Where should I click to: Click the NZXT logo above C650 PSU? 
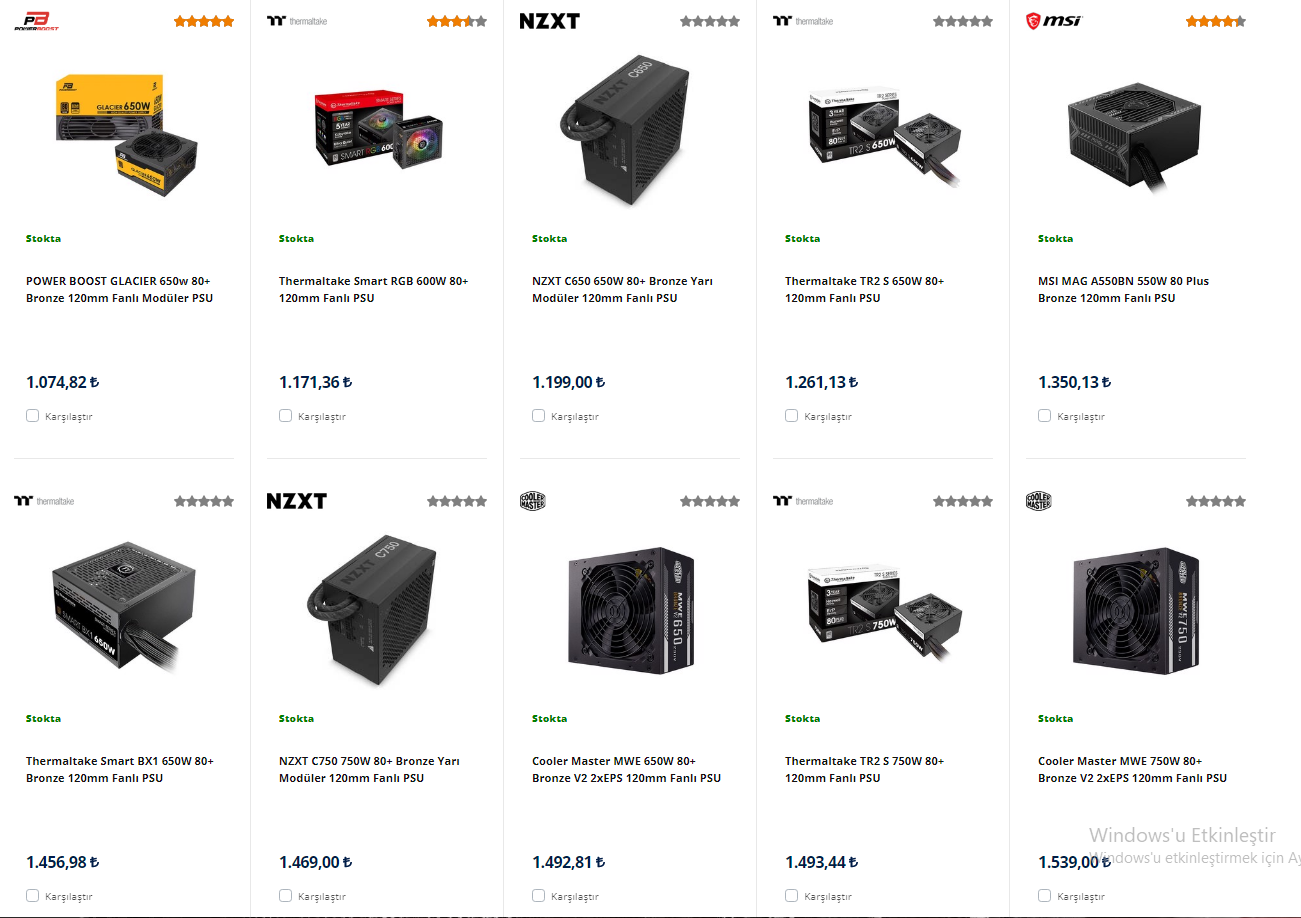(549, 21)
